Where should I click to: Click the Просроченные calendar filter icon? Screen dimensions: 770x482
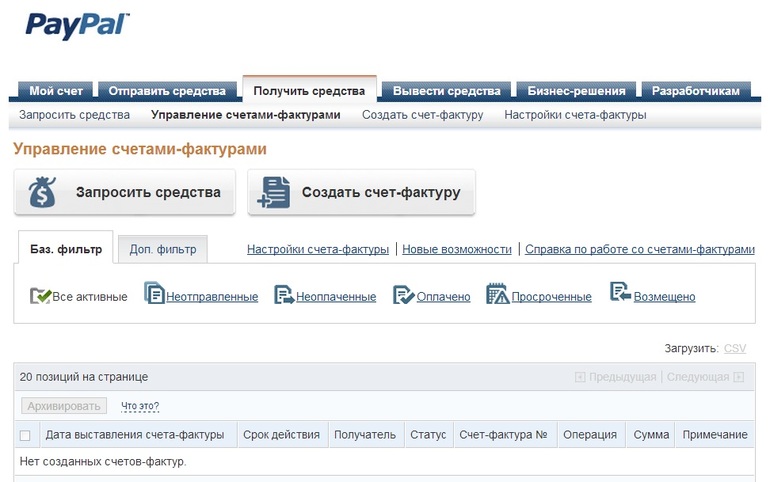pos(498,295)
